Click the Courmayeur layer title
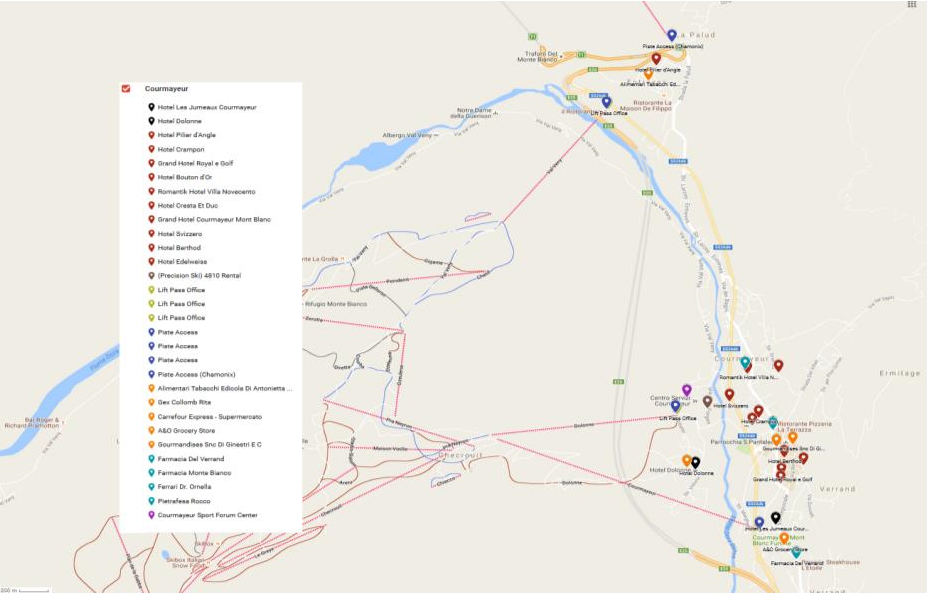The image size is (928, 593). [166, 88]
